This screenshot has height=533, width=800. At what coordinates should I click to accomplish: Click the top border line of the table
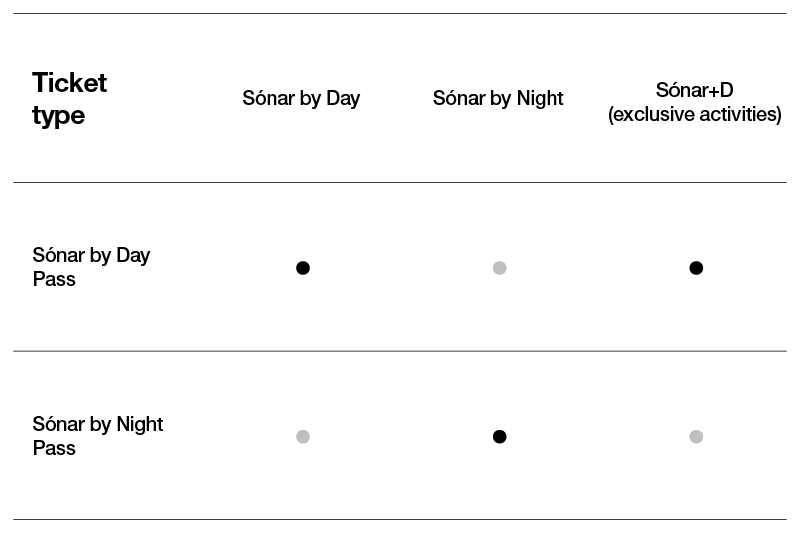400,13
